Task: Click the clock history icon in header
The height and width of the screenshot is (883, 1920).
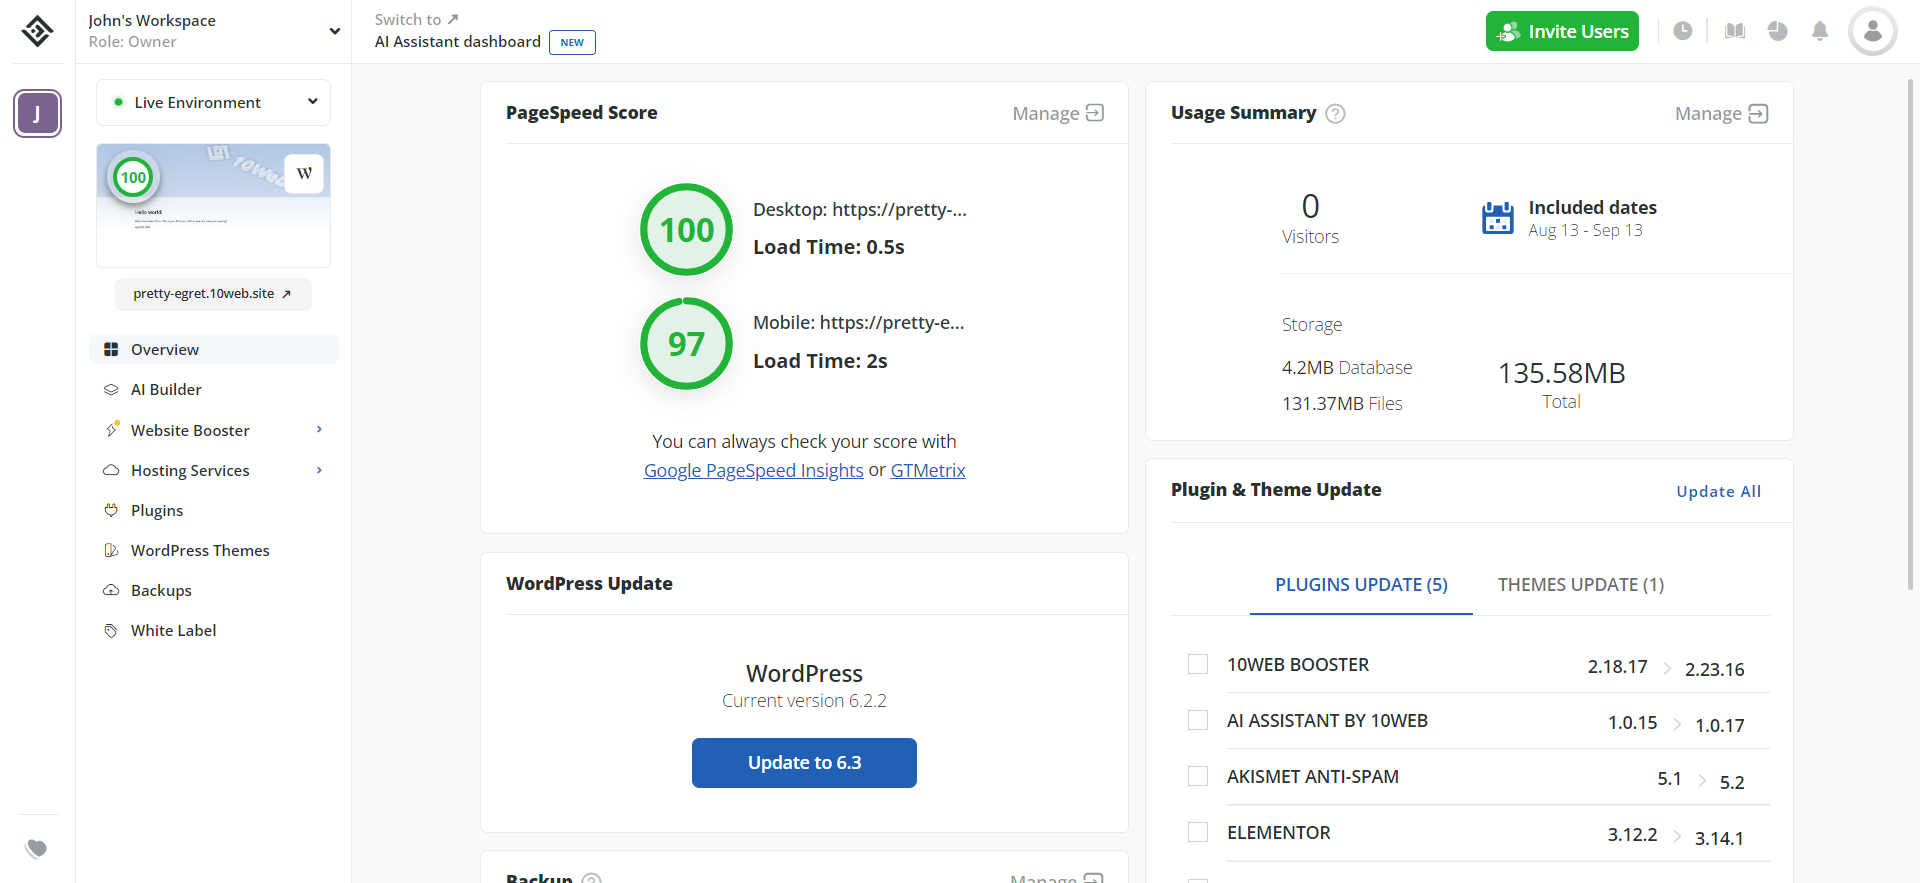Action: pos(1683,31)
